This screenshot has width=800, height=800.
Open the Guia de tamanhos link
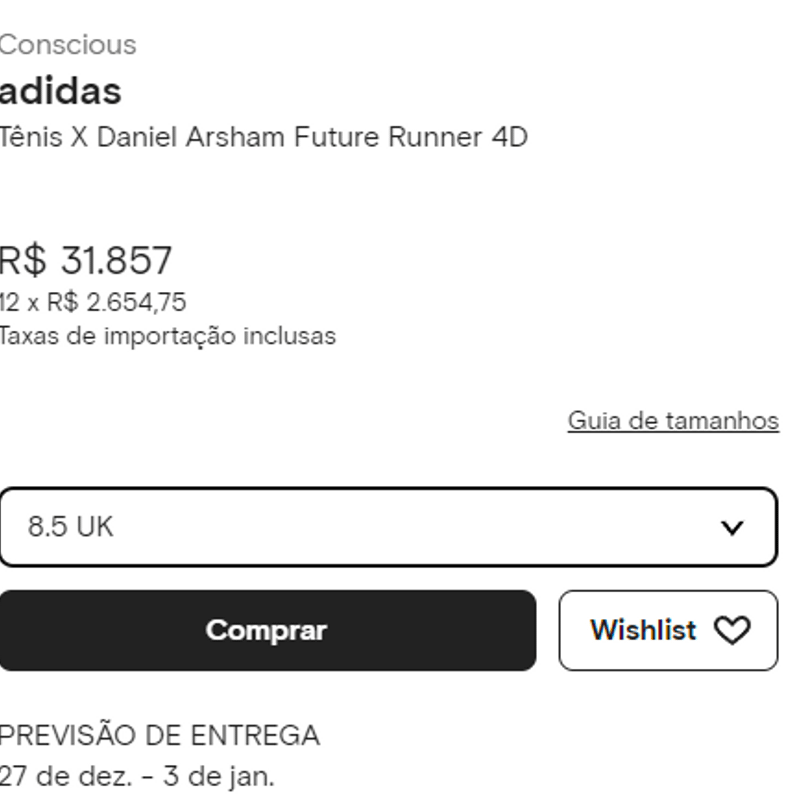pyautogui.click(x=673, y=421)
